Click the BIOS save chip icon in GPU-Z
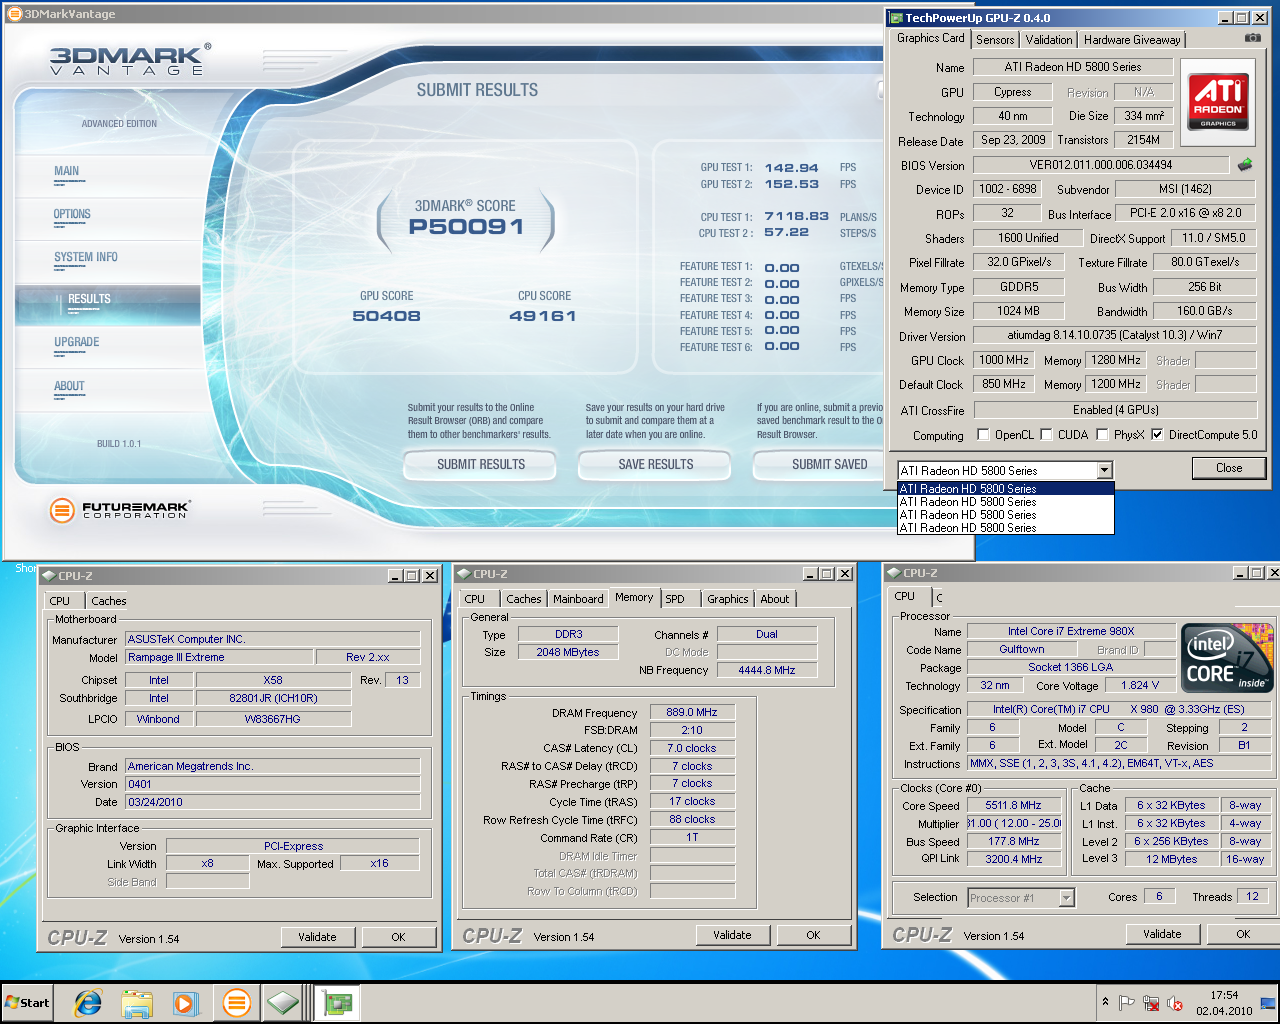This screenshot has height=1024, width=1280. (1245, 165)
